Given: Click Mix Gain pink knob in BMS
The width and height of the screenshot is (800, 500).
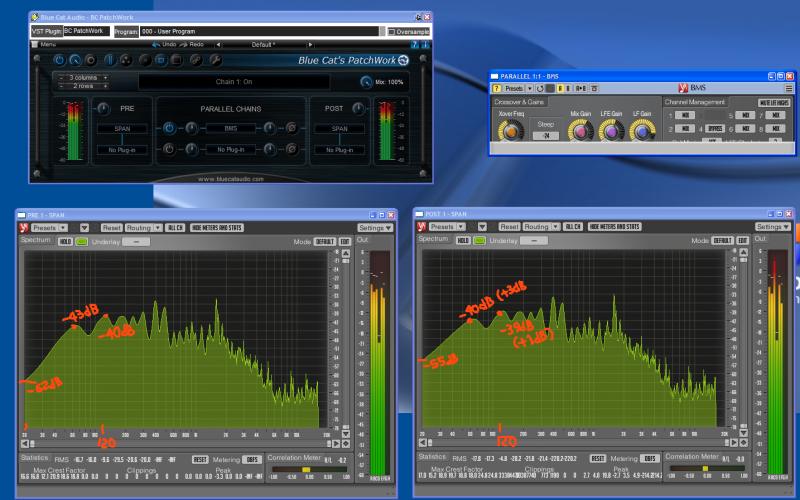Looking at the screenshot, I should [581, 131].
